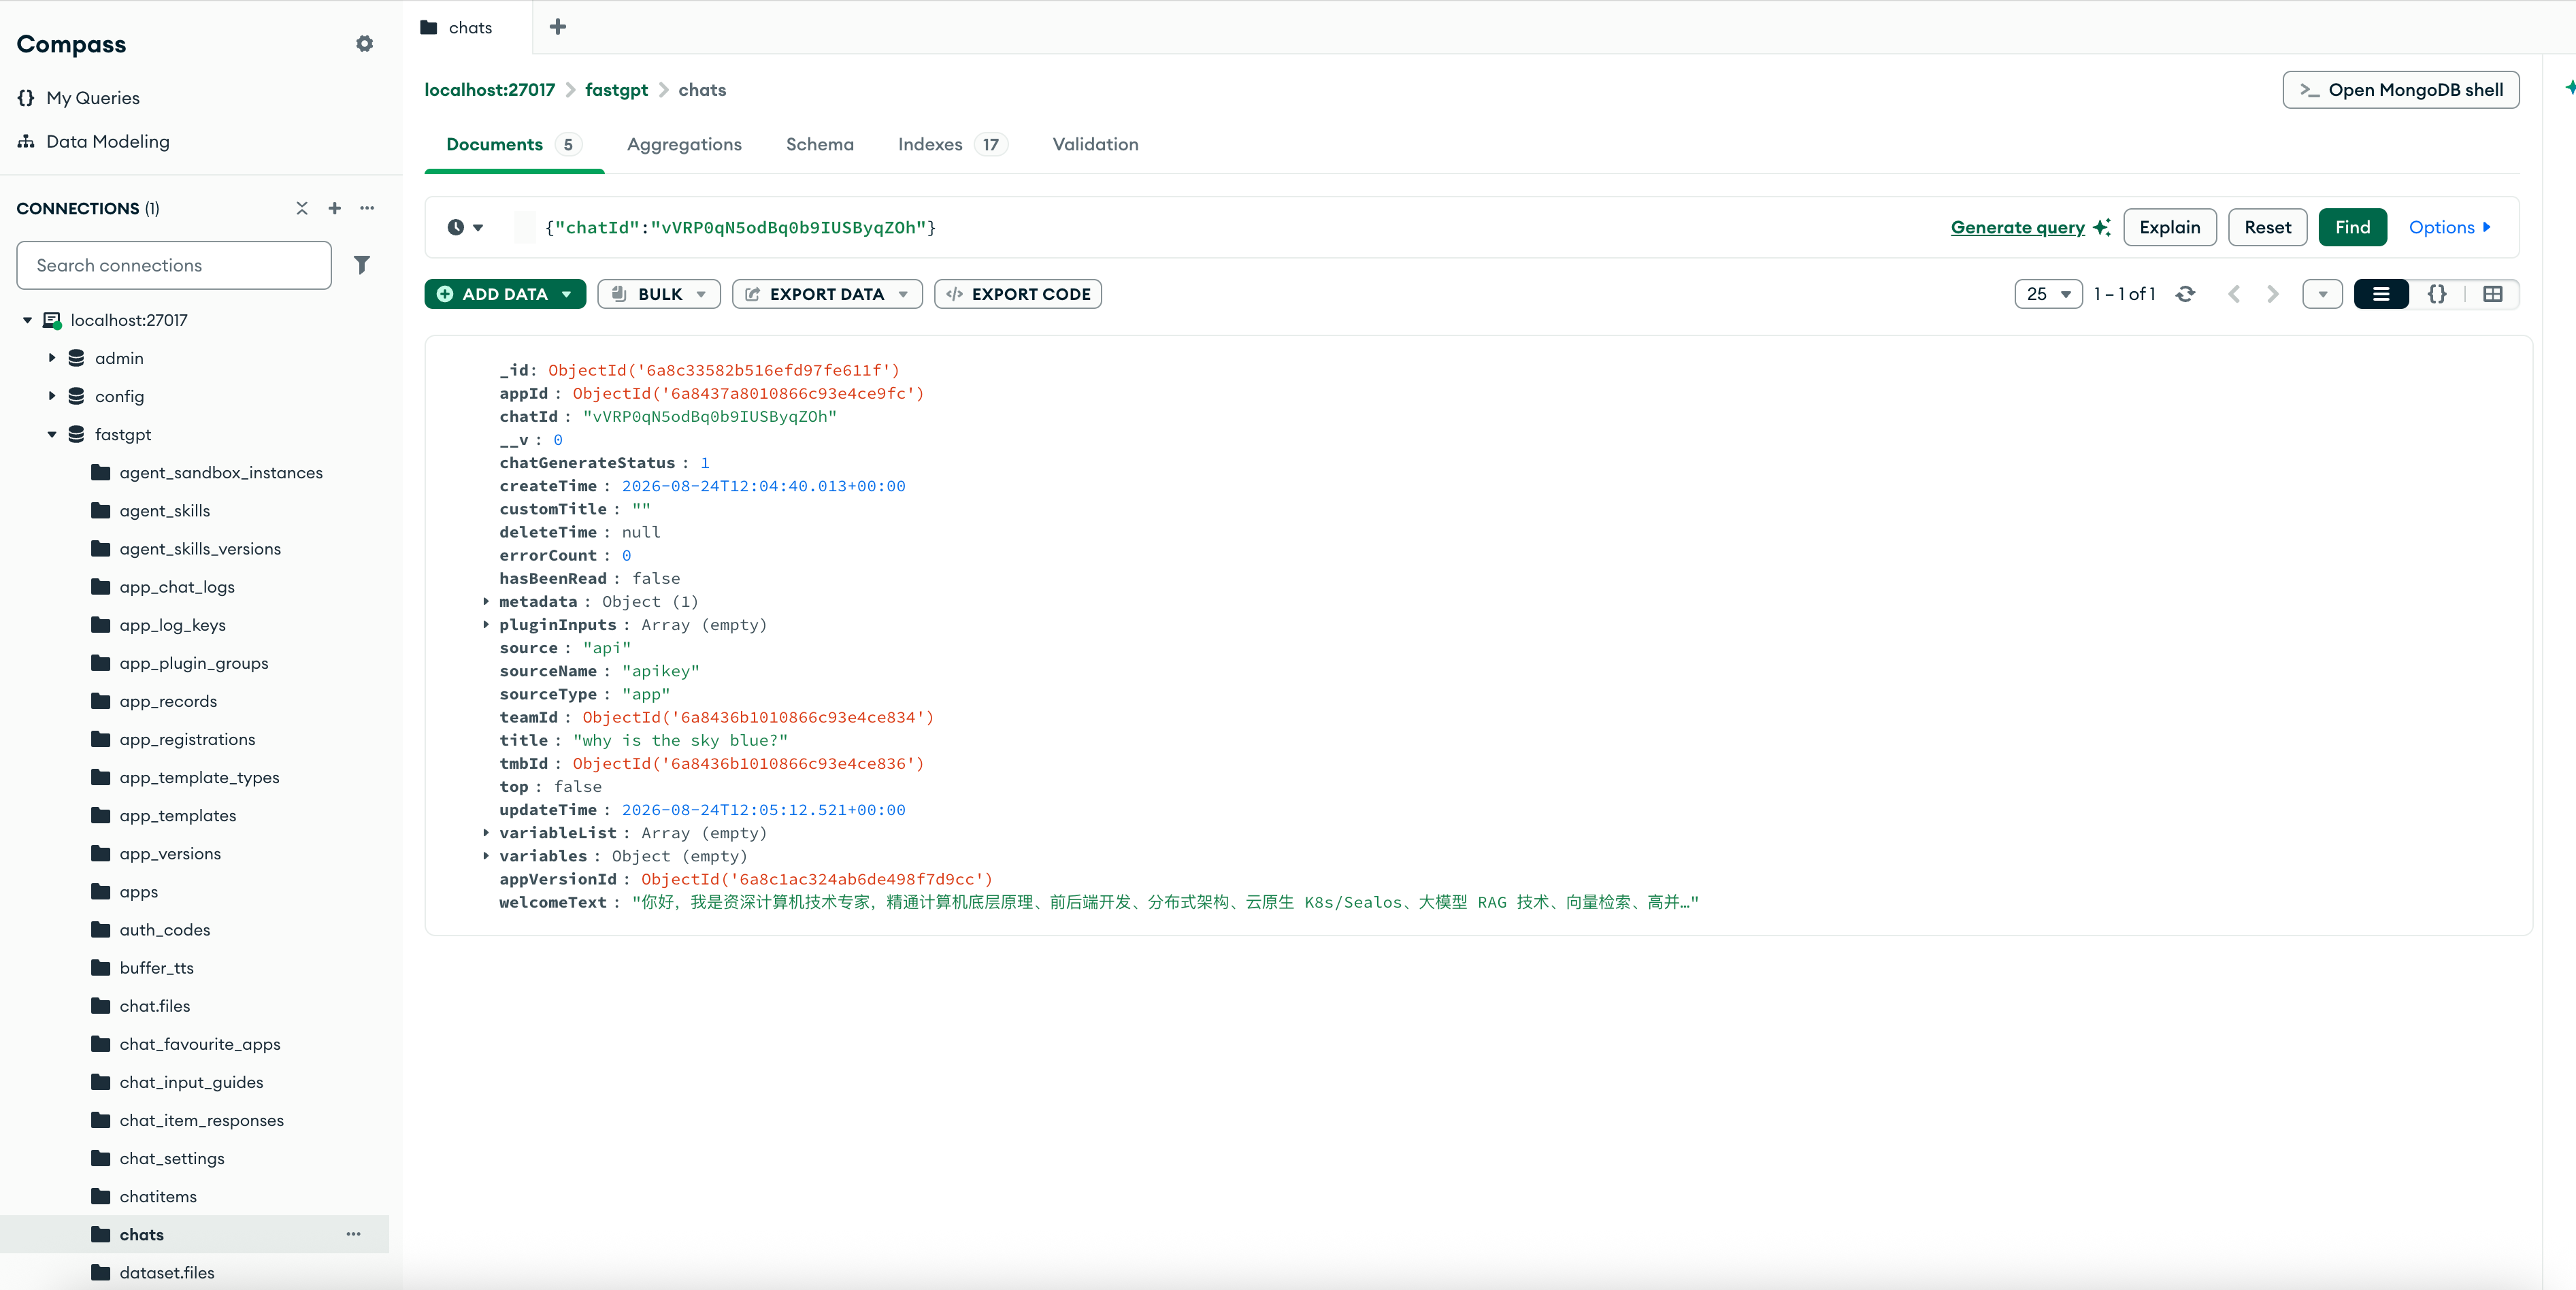Open My Queries curly-brace icon
2576x1290 pixels.
[26, 98]
